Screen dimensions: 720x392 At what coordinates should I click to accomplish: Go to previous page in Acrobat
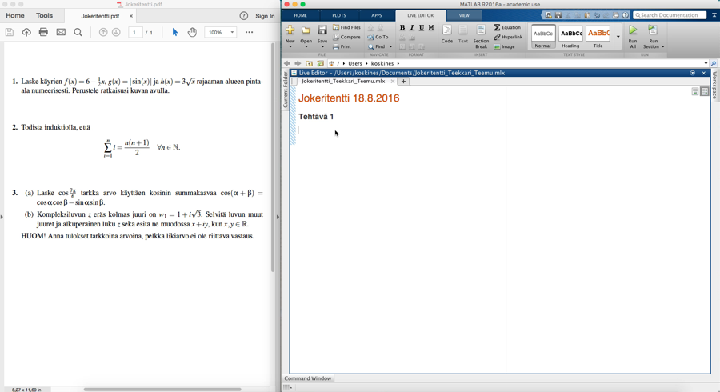pos(103,32)
